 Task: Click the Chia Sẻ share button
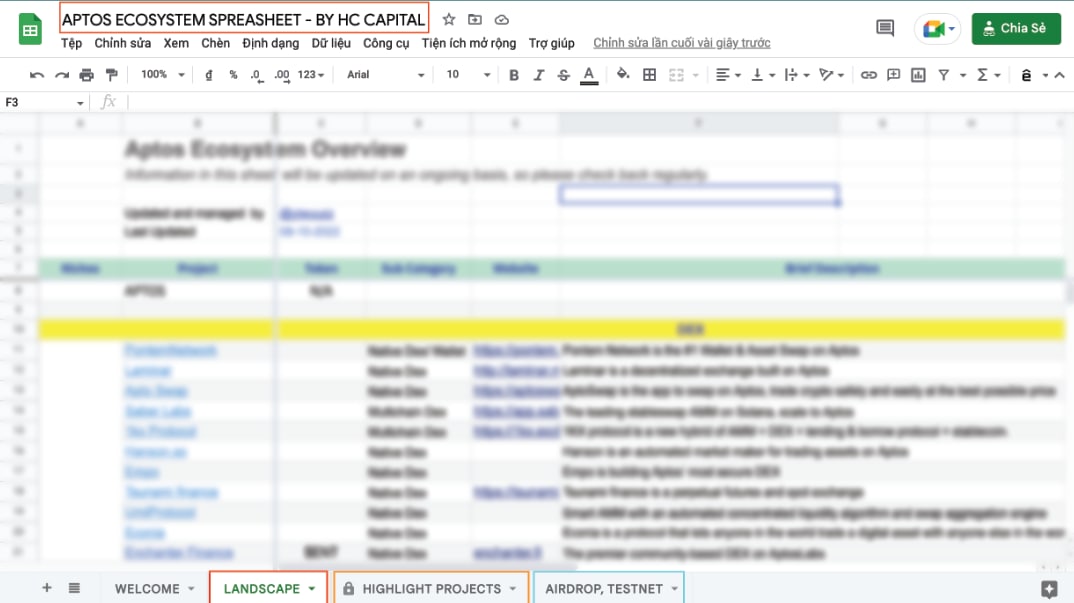(x=1016, y=28)
